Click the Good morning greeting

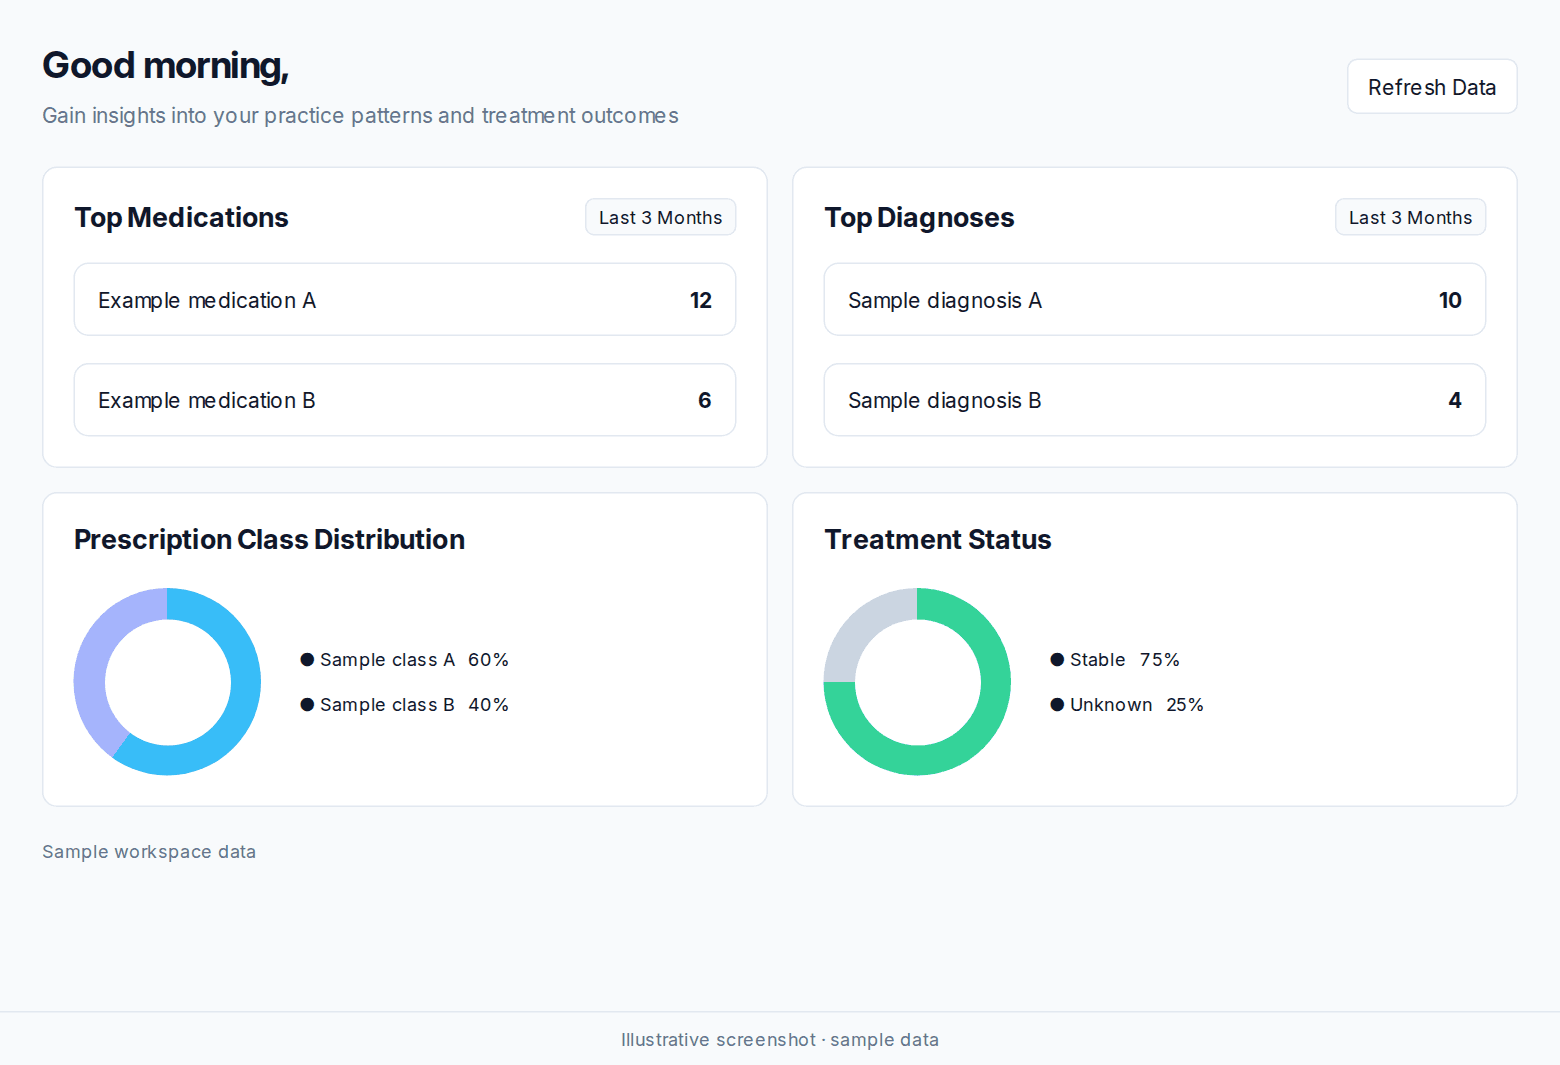(x=166, y=66)
